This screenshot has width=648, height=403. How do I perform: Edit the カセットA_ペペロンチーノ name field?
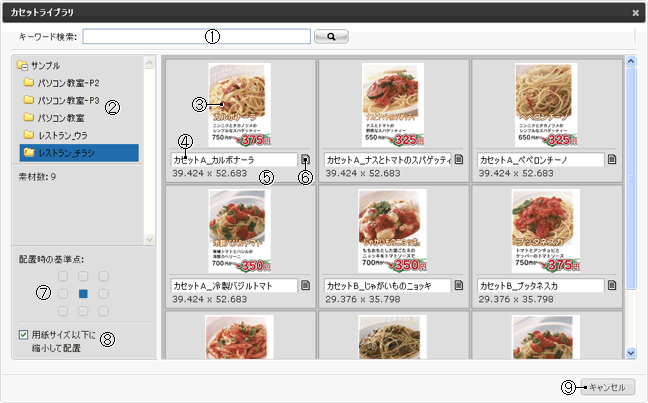pyautogui.click(x=541, y=160)
